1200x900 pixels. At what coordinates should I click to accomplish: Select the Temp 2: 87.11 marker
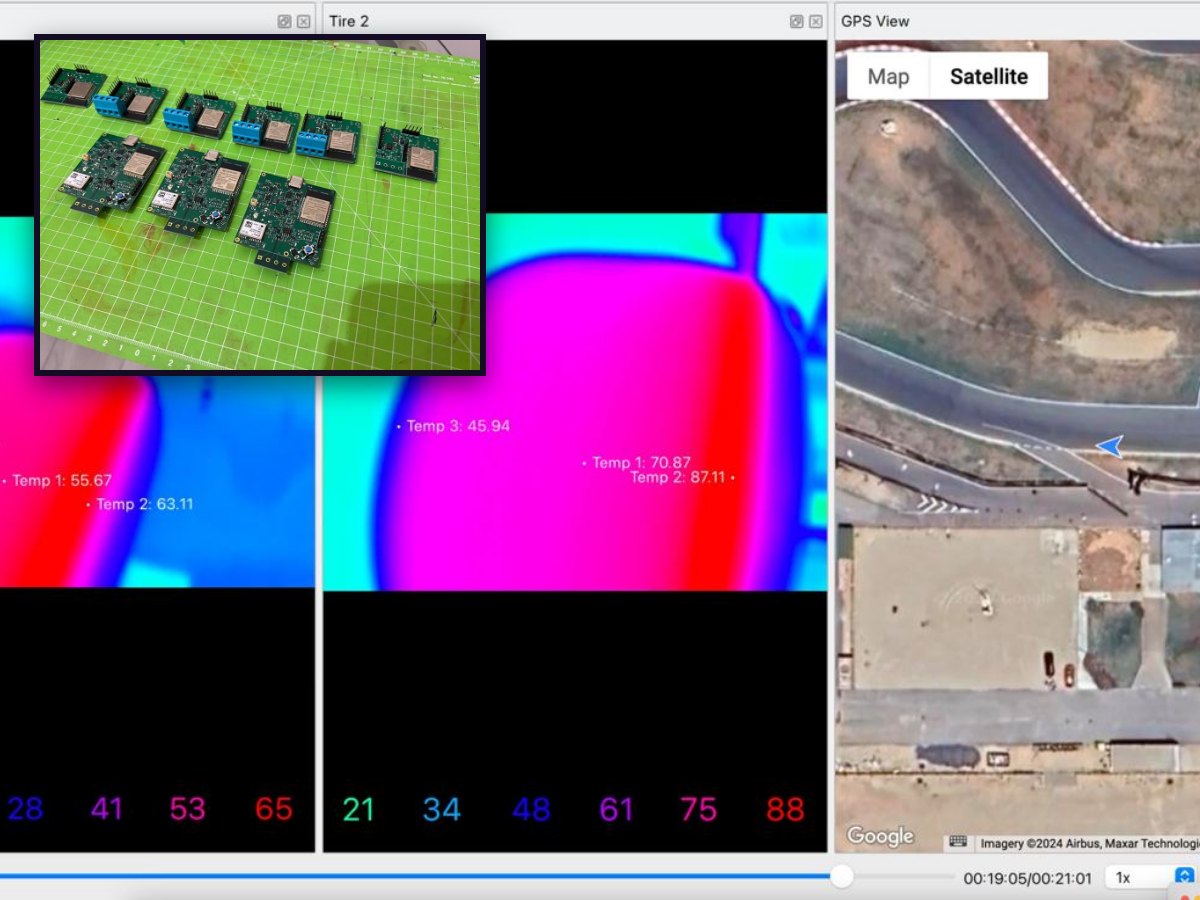tap(682, 478)
